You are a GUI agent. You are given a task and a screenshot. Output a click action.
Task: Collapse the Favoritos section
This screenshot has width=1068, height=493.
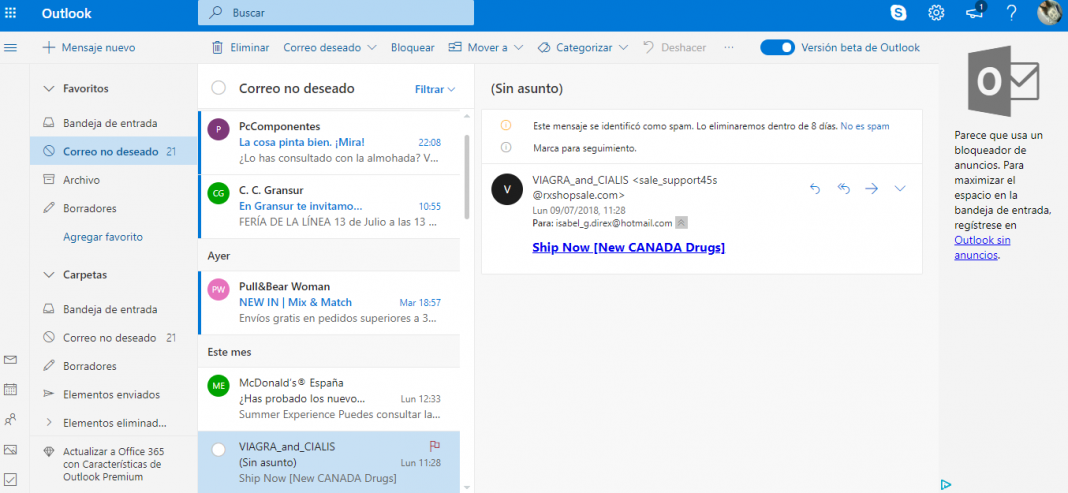click(48, 88)
